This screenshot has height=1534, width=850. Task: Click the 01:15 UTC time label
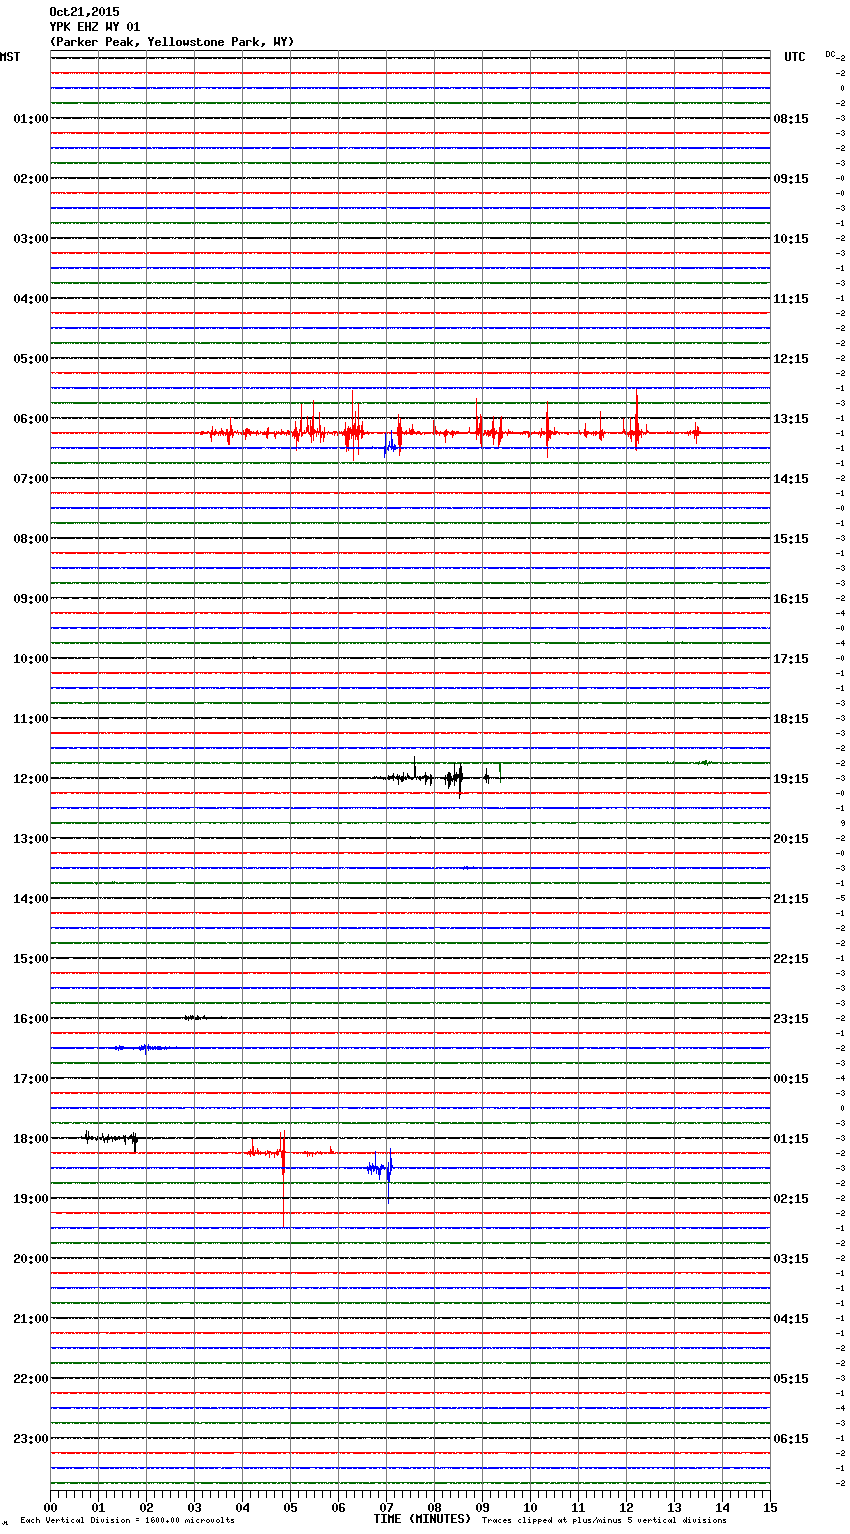[x=791, y=1139]
